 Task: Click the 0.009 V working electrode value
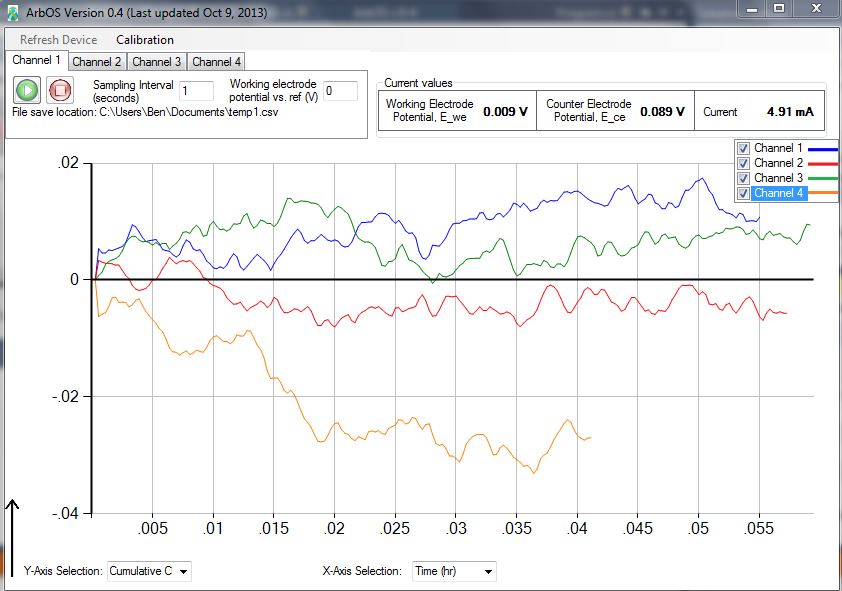505,112
